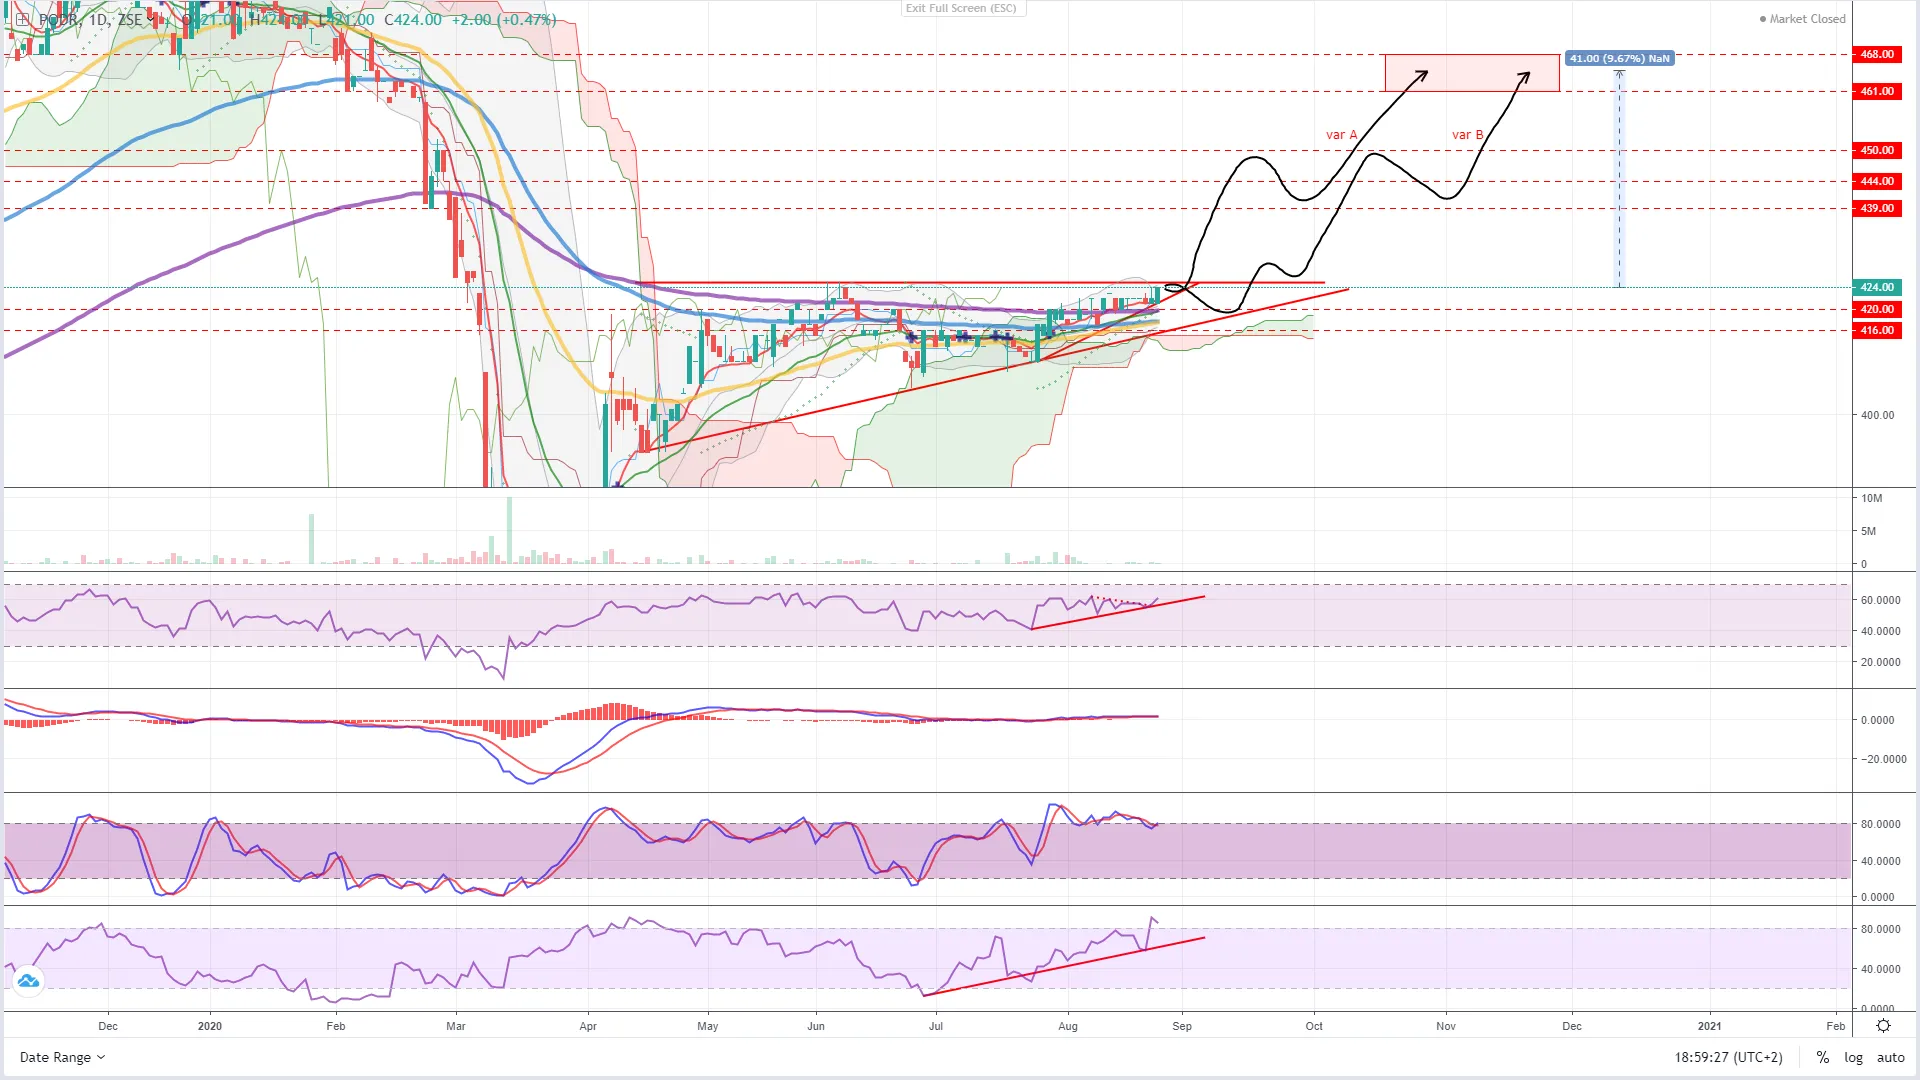Click the var A arrow head
This screenshot has height=1080, width=1920.
[1423, 74]
